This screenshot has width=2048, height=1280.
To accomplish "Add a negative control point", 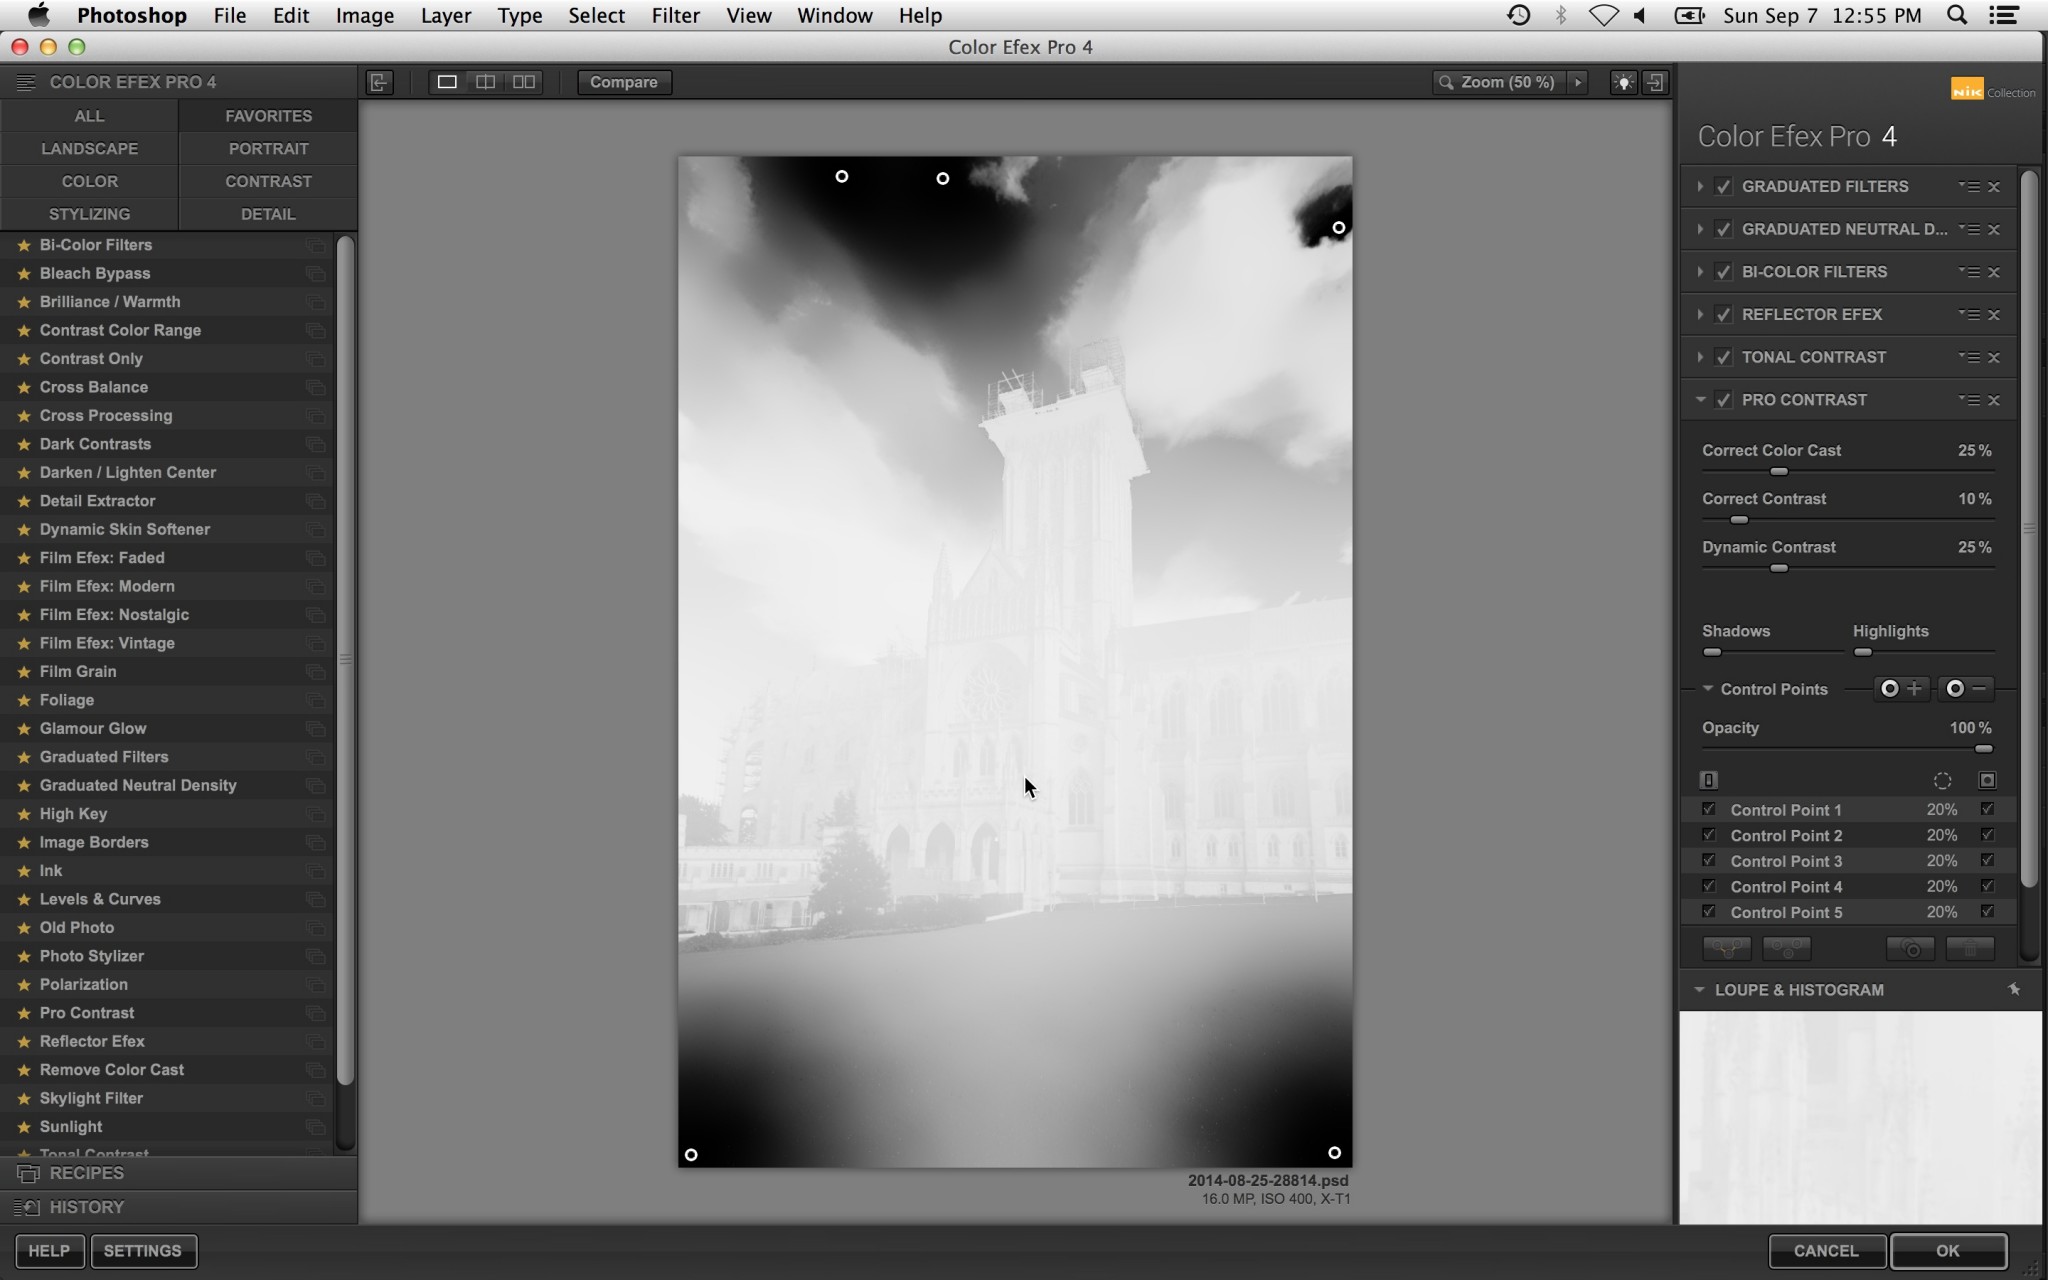I will (1966, 688).
